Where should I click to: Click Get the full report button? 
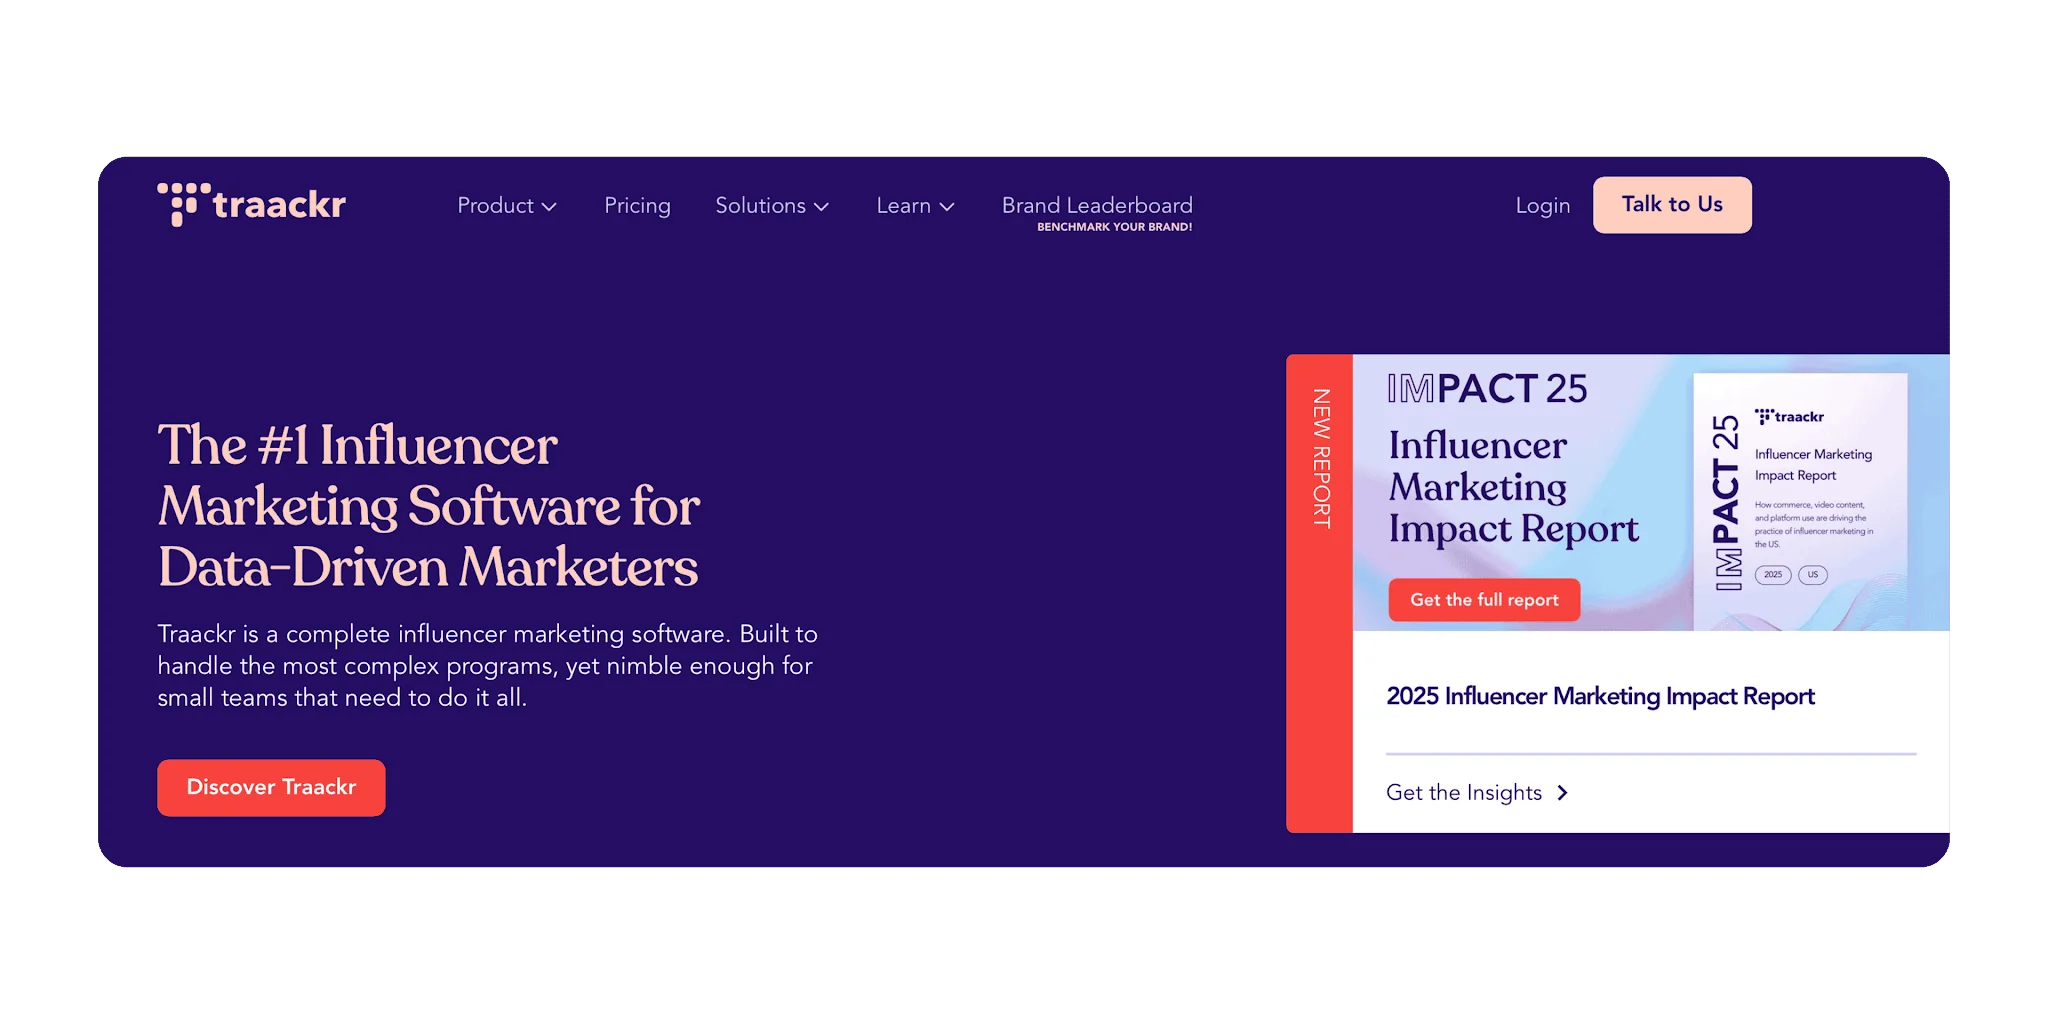(1484, 600)
